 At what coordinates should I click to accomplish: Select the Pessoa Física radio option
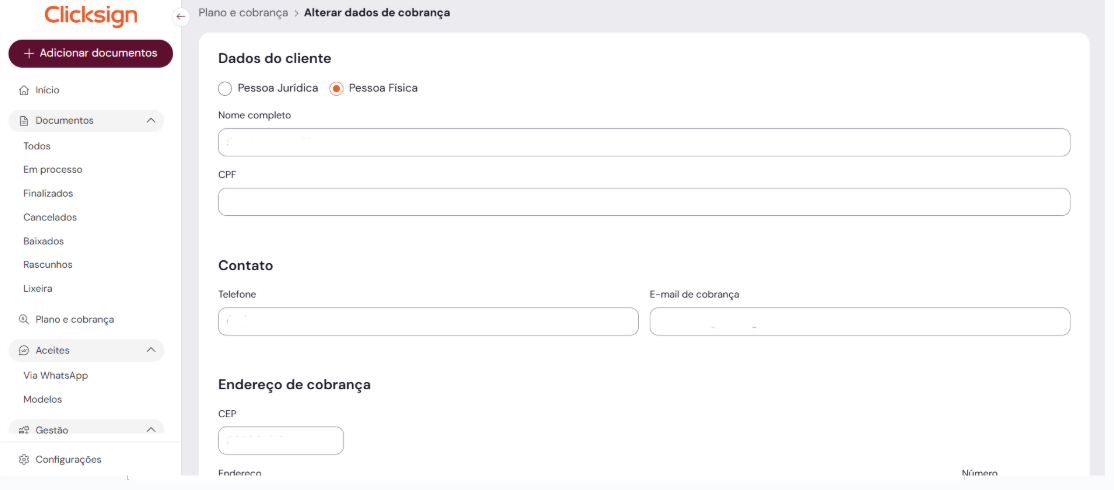337,88
